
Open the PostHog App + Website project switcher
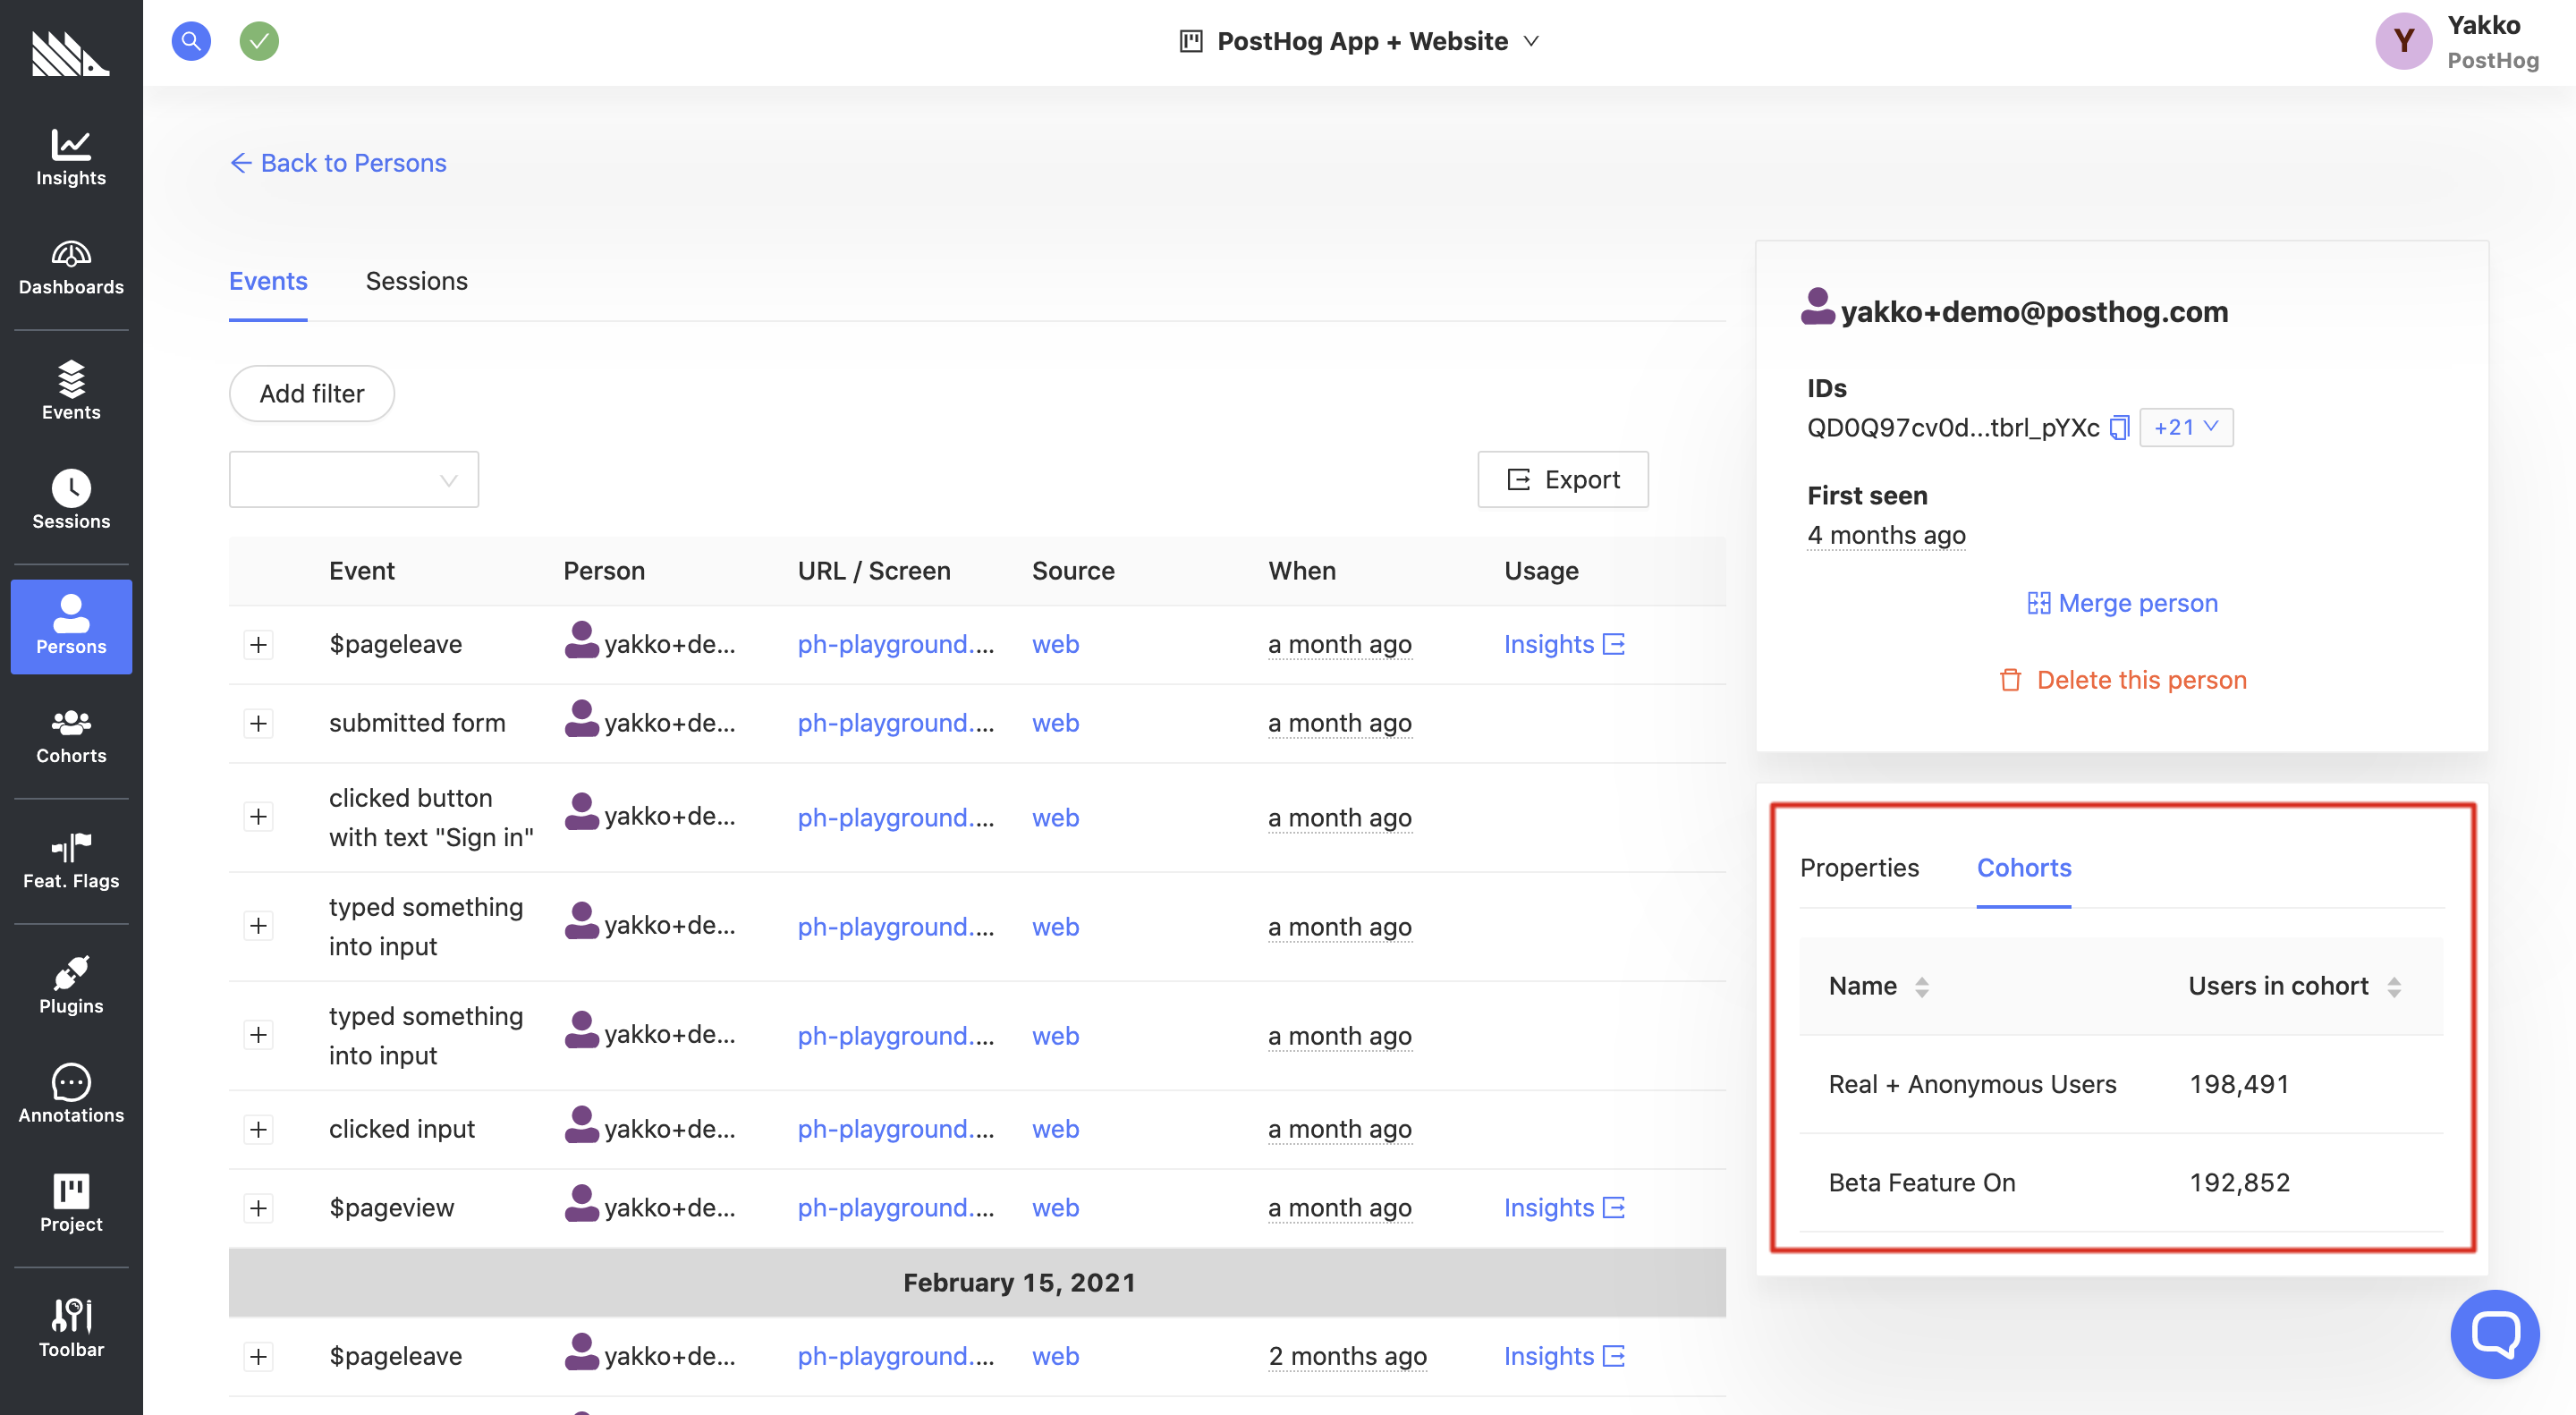tap(1359, 41)
